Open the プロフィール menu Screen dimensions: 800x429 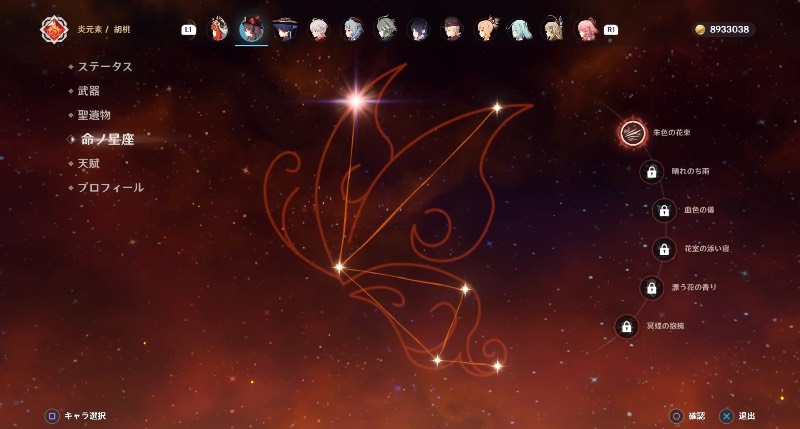111,188
